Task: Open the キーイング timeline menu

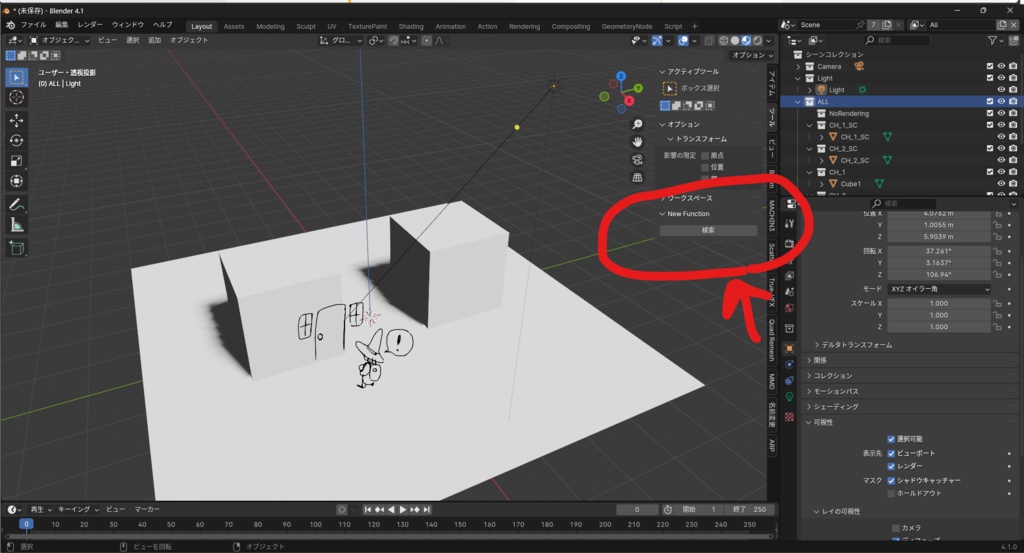Action: tap(78, 509)
